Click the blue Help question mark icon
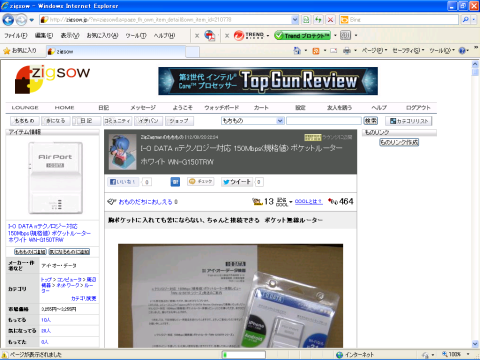480x360 pixels. (462, 51)
